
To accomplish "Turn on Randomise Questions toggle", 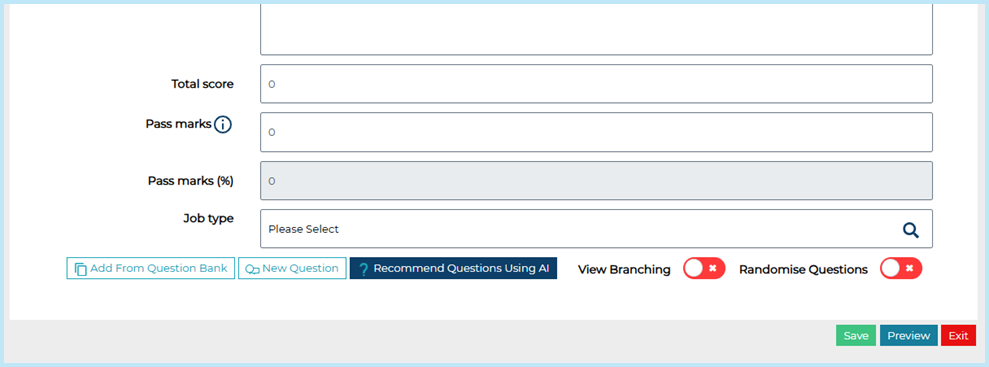I will (x=901, y=269).
